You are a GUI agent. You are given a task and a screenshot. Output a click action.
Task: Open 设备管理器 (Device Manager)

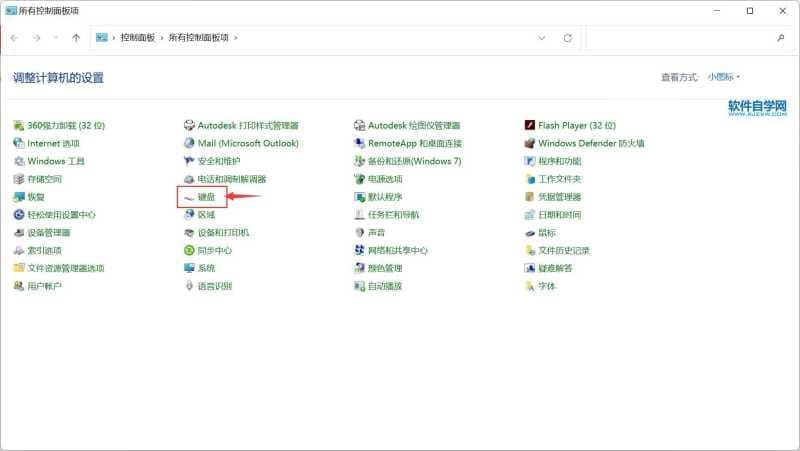tap(48, 233)
